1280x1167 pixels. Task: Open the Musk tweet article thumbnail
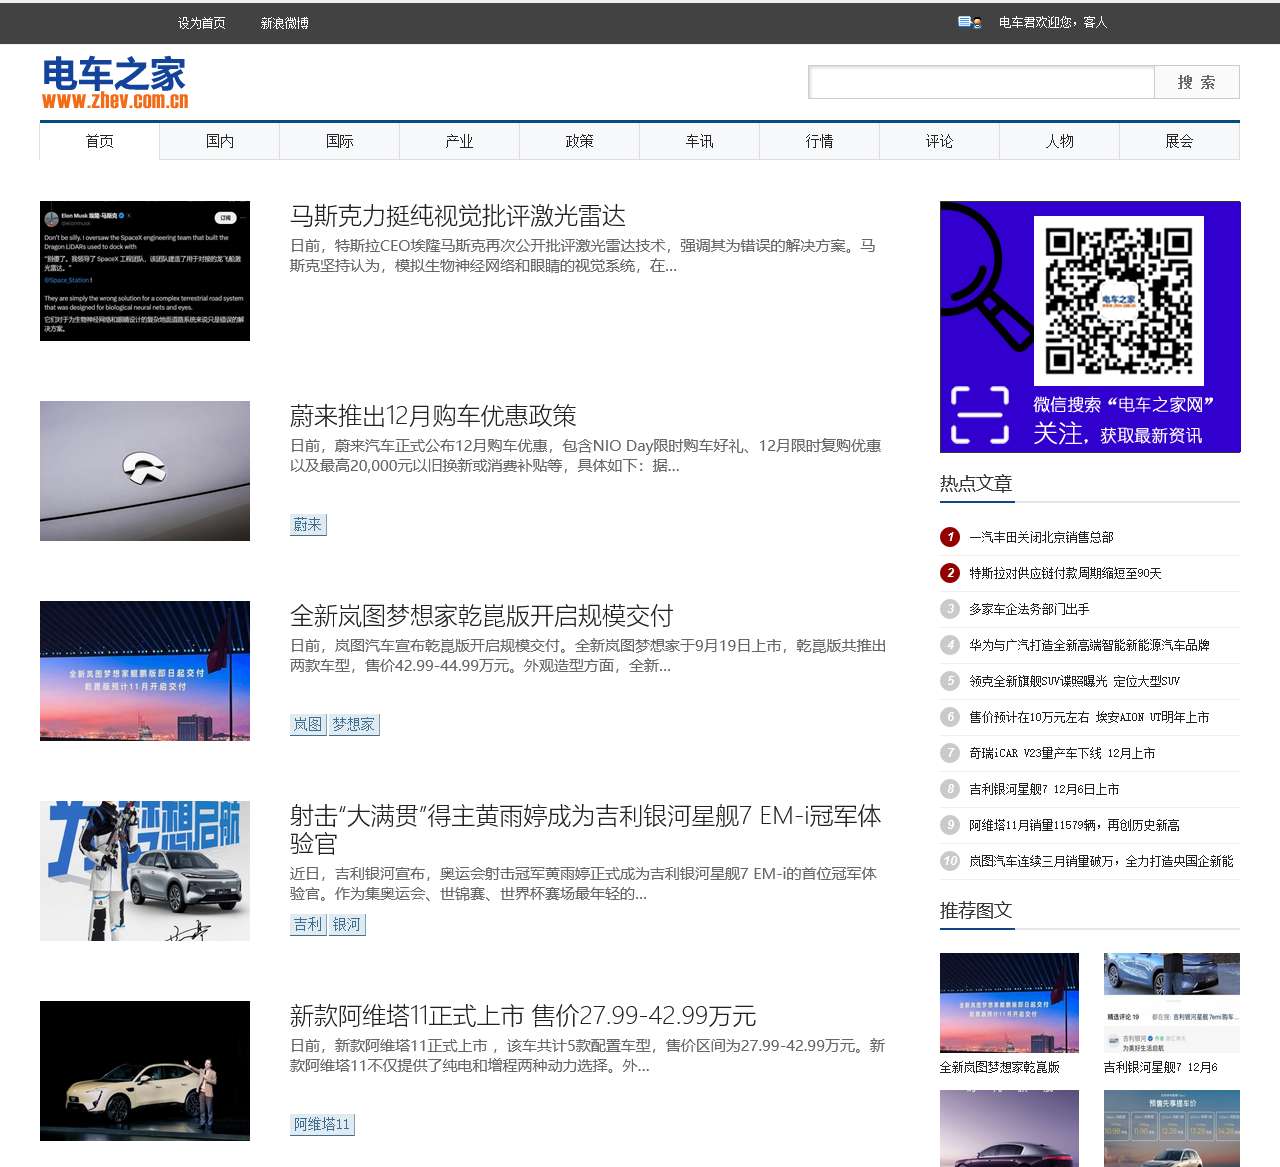click(145, 271)
